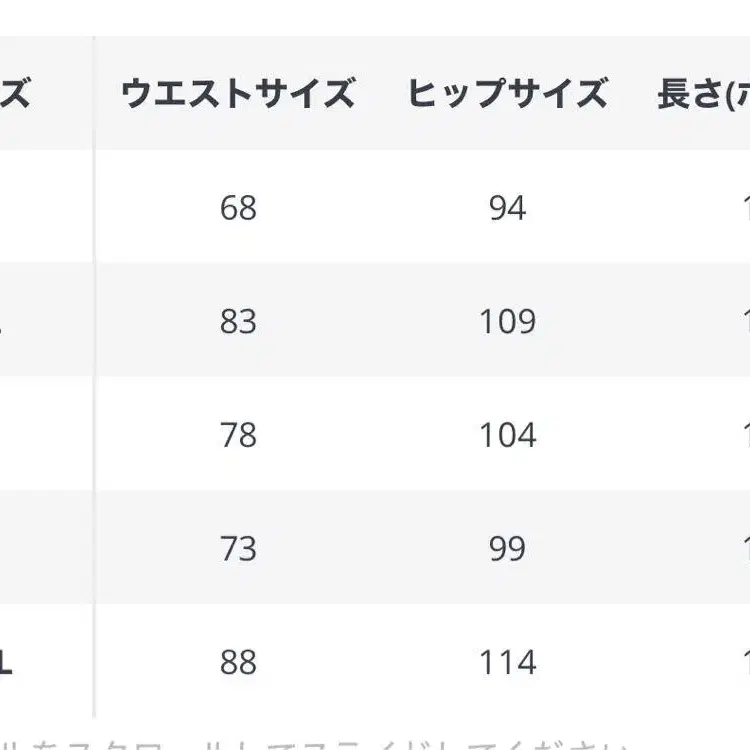Click waist size cell 83
This screenshot has height=750, width=750.
(238, 322)
